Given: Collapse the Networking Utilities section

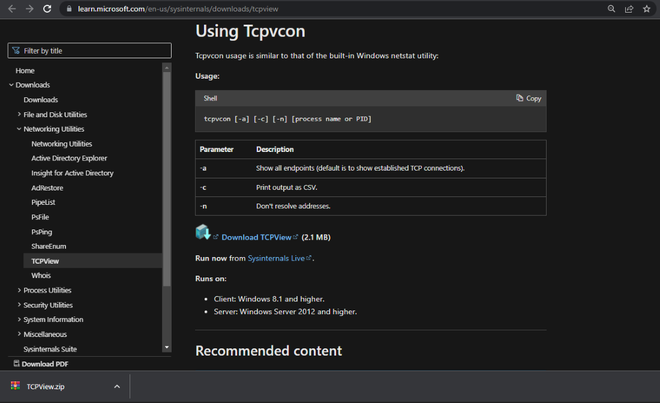Looking at the screenshot, I should click(x=19, y=129).
